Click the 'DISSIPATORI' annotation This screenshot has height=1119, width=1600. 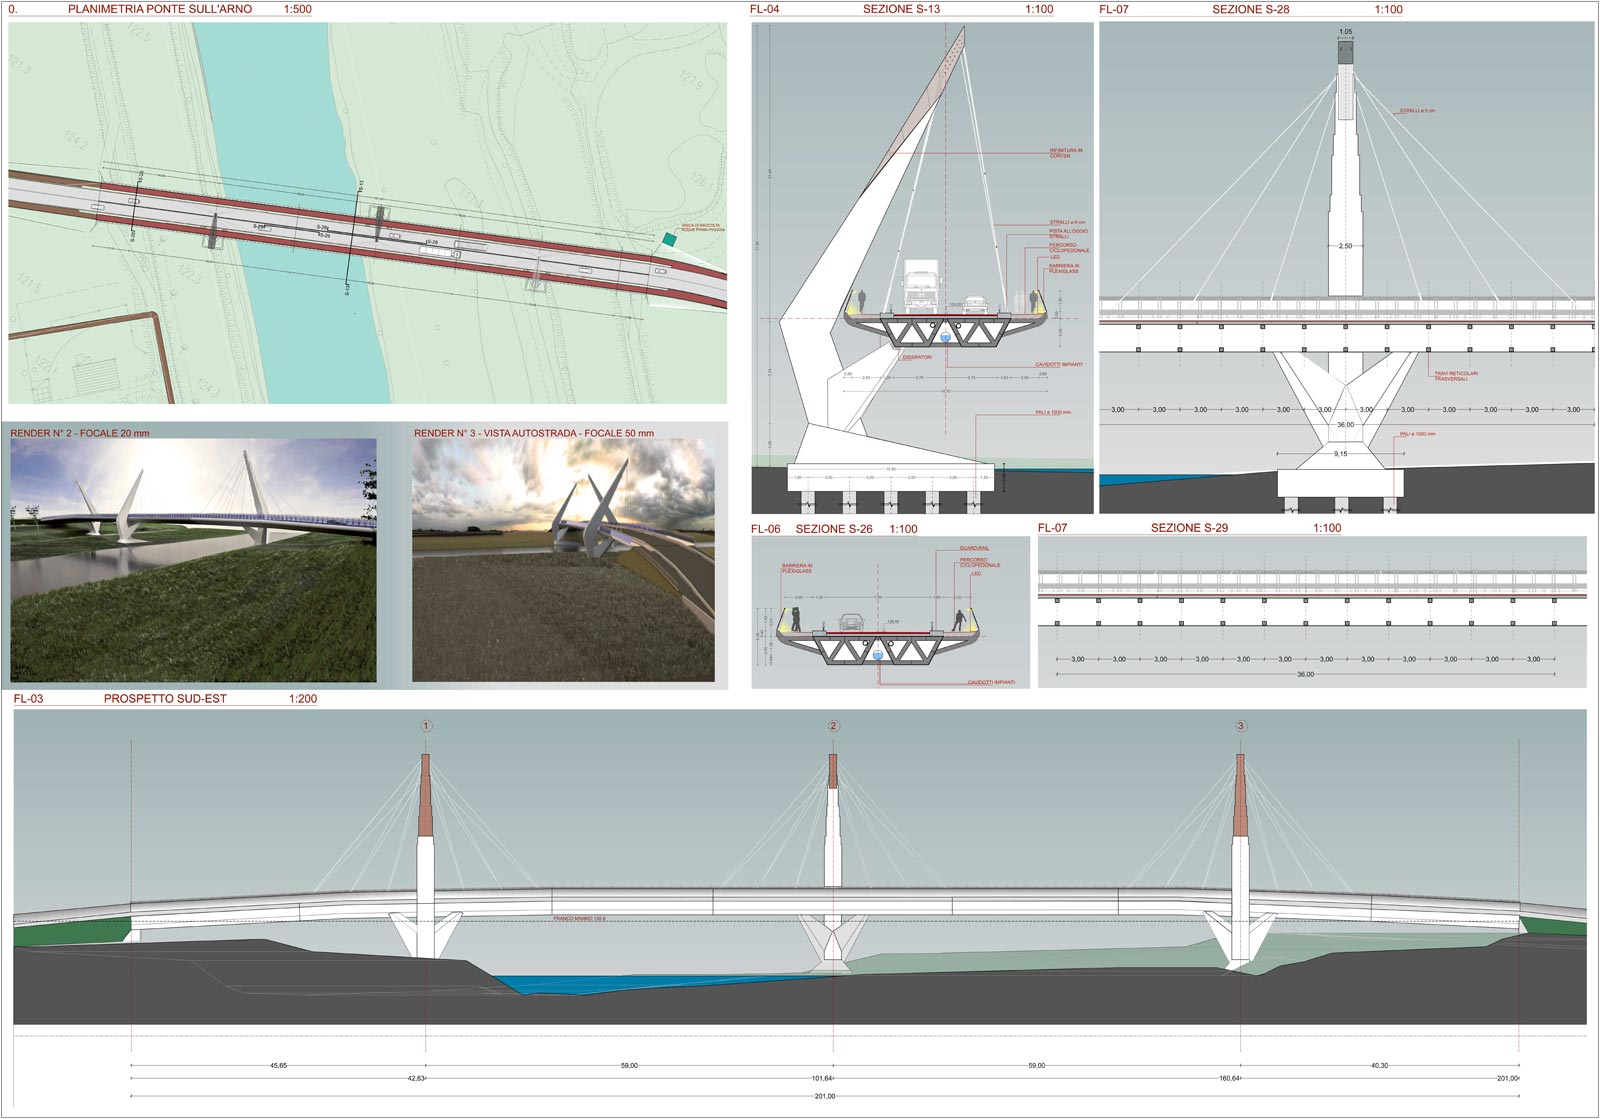coord(916,357)
